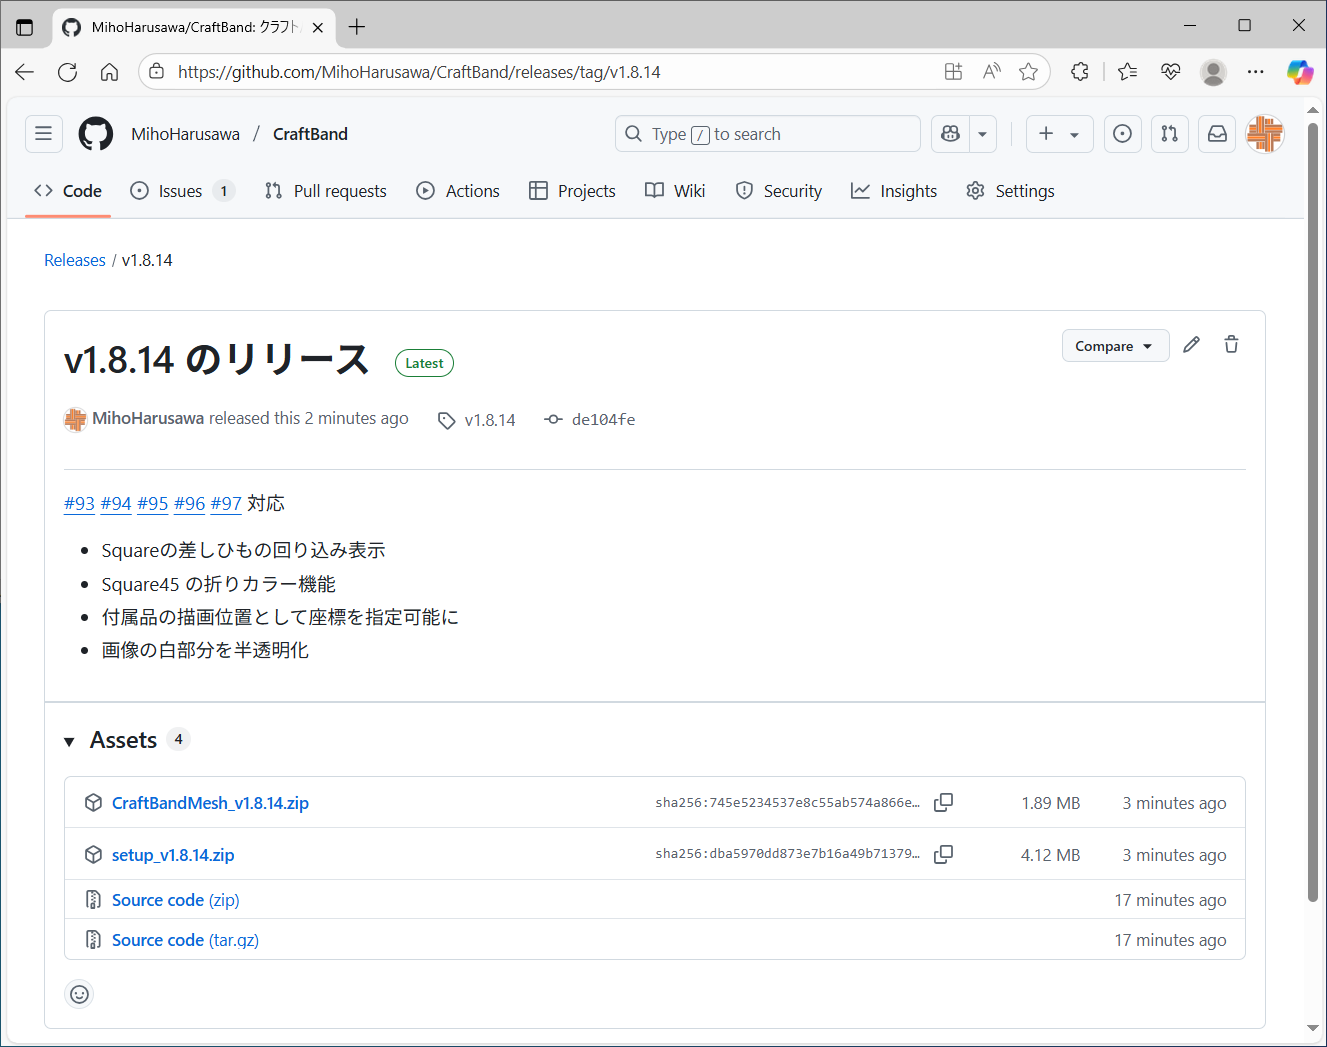Switch to the Insights tab
Viewport: 1327px width, 1047px height.
coord(894,191)
